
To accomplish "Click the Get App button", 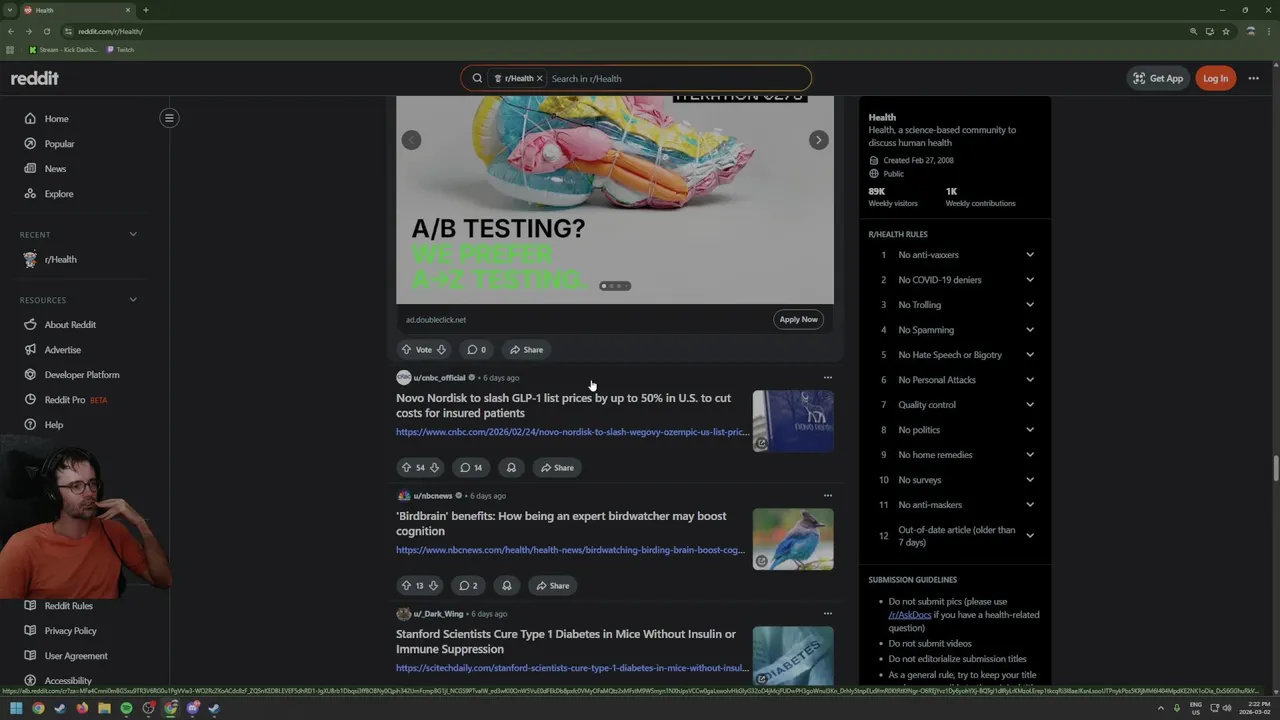I will [1157, 78].
